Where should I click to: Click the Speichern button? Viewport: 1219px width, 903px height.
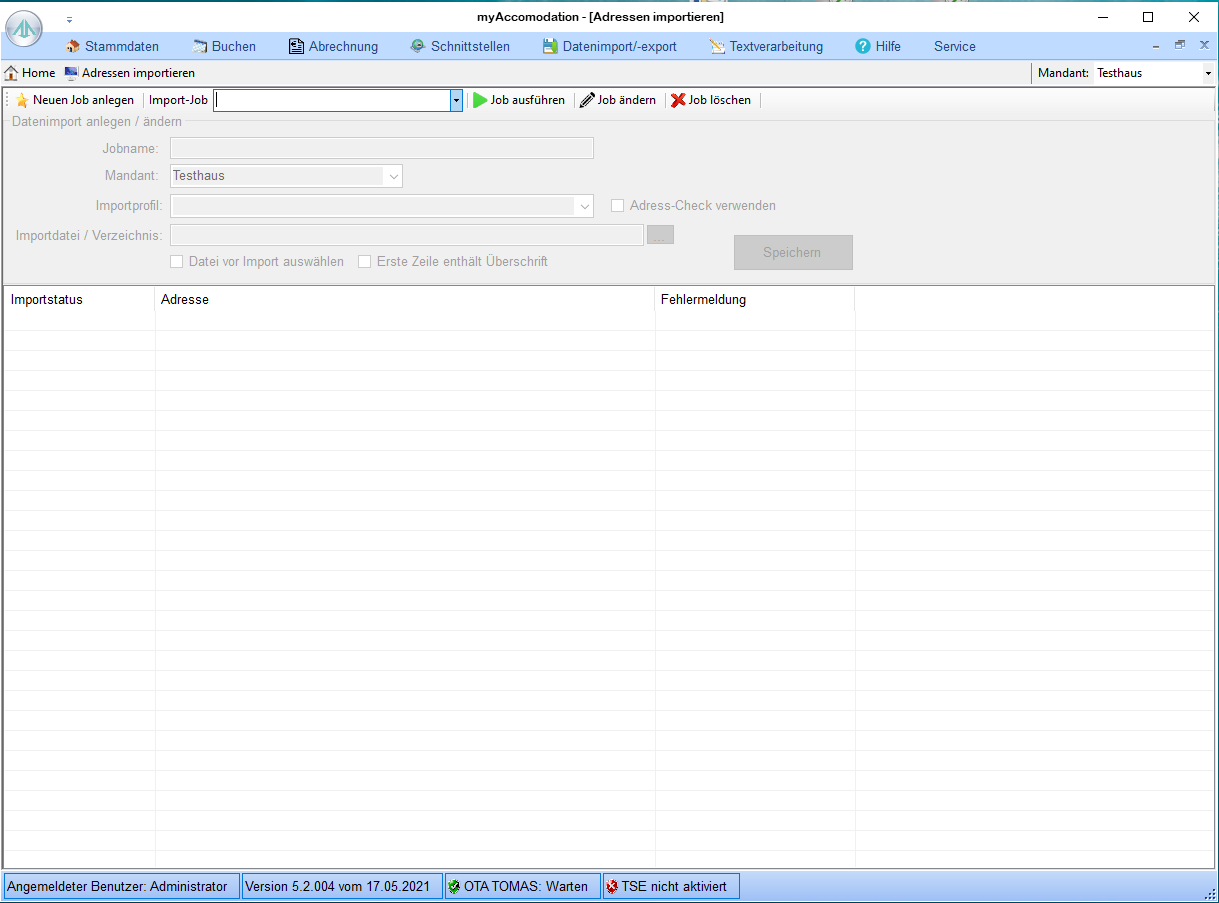[793, 253]
